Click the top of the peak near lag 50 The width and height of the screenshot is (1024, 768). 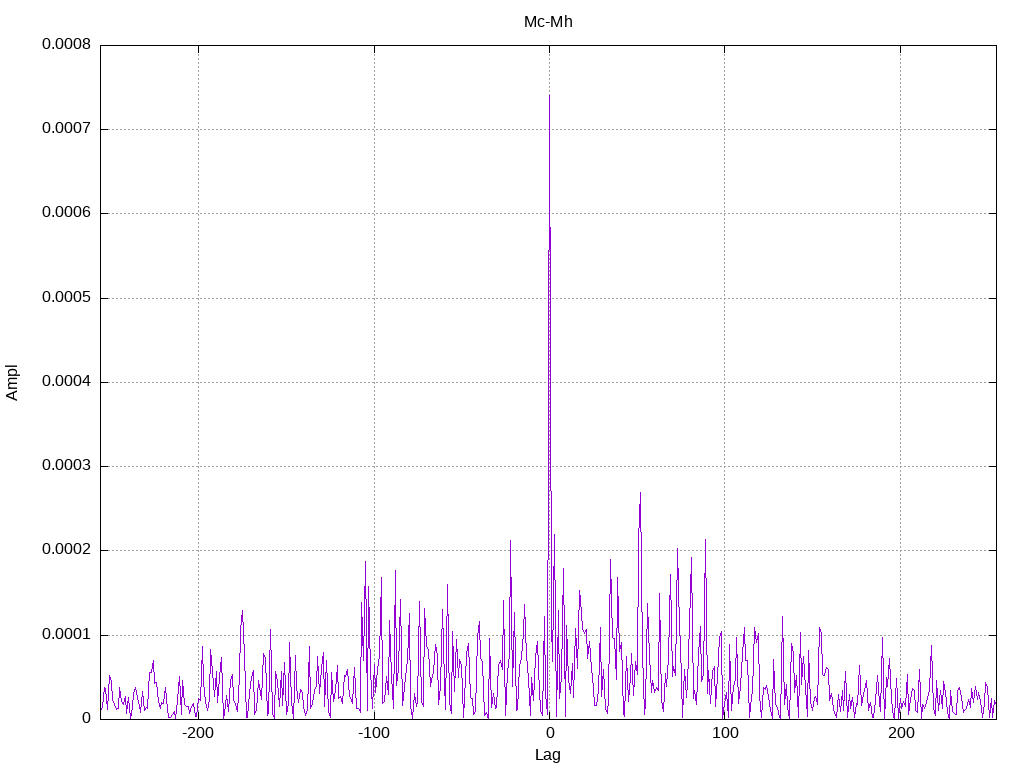[640, 492]
